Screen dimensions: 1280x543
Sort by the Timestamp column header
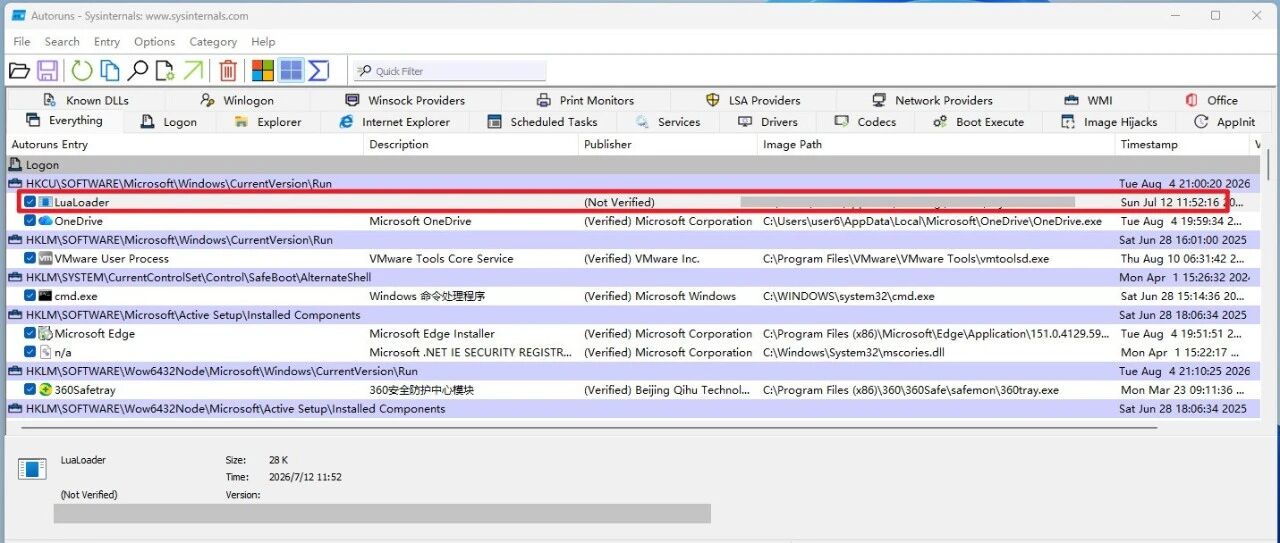coord(1184,145)
